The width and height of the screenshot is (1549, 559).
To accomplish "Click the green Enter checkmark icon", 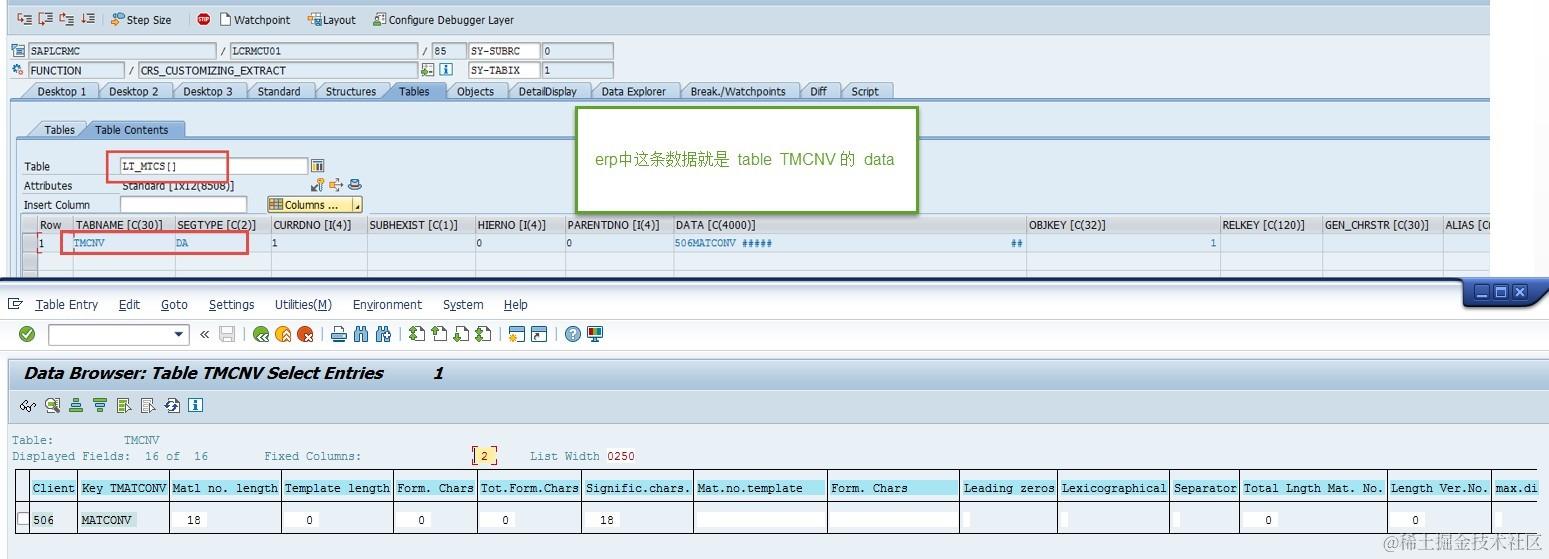I will (27, 334).
